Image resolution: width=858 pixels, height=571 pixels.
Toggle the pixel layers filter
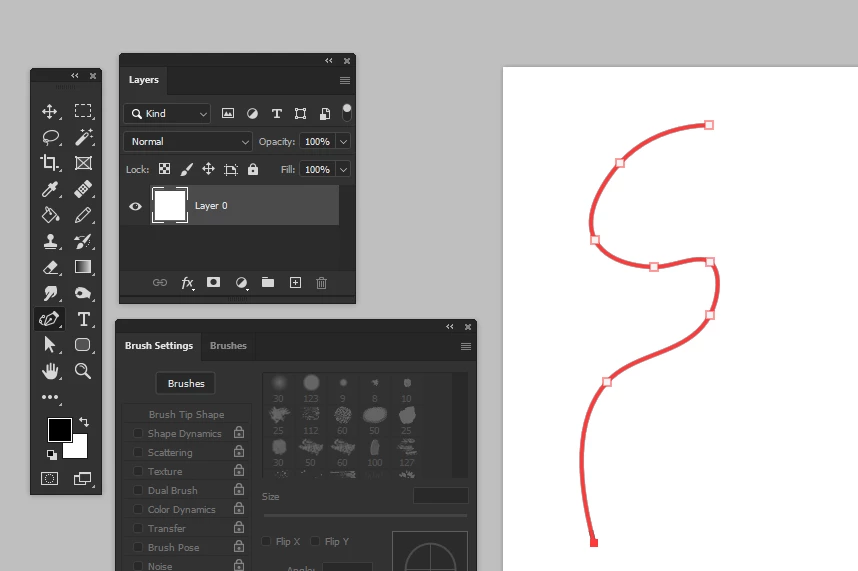click(x=228, y=113)
